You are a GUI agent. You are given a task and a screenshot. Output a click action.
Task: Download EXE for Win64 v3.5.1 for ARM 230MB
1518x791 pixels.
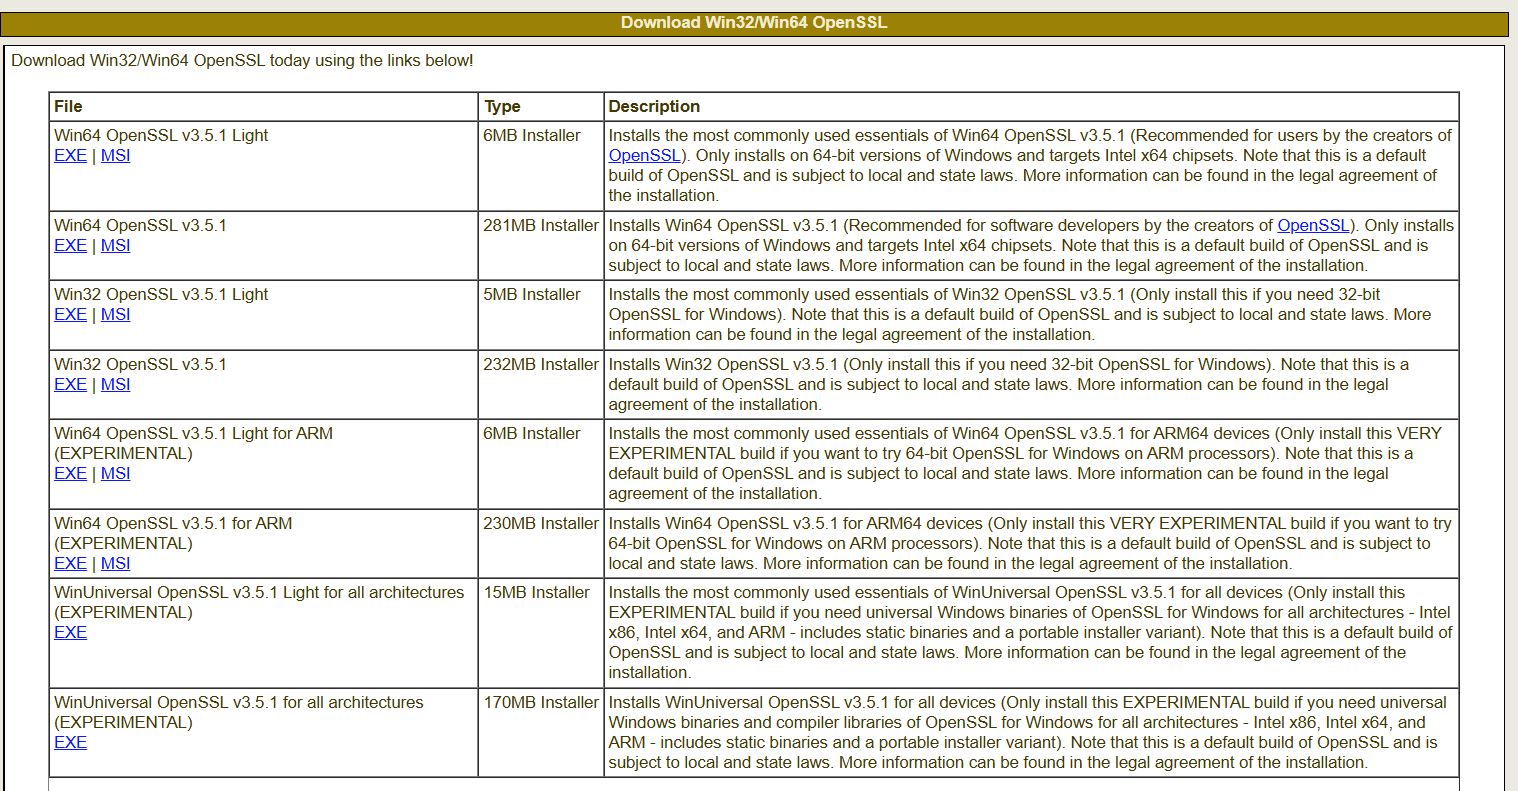70,564
